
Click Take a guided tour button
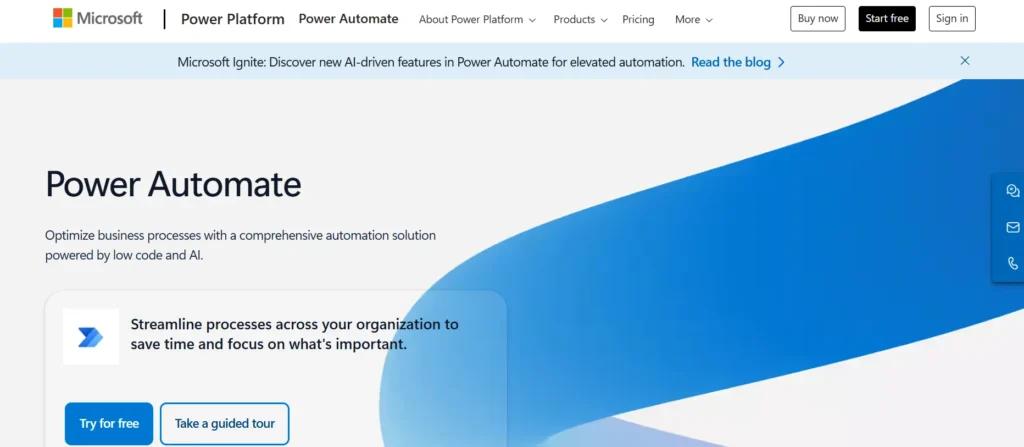[x=225, y=423]
